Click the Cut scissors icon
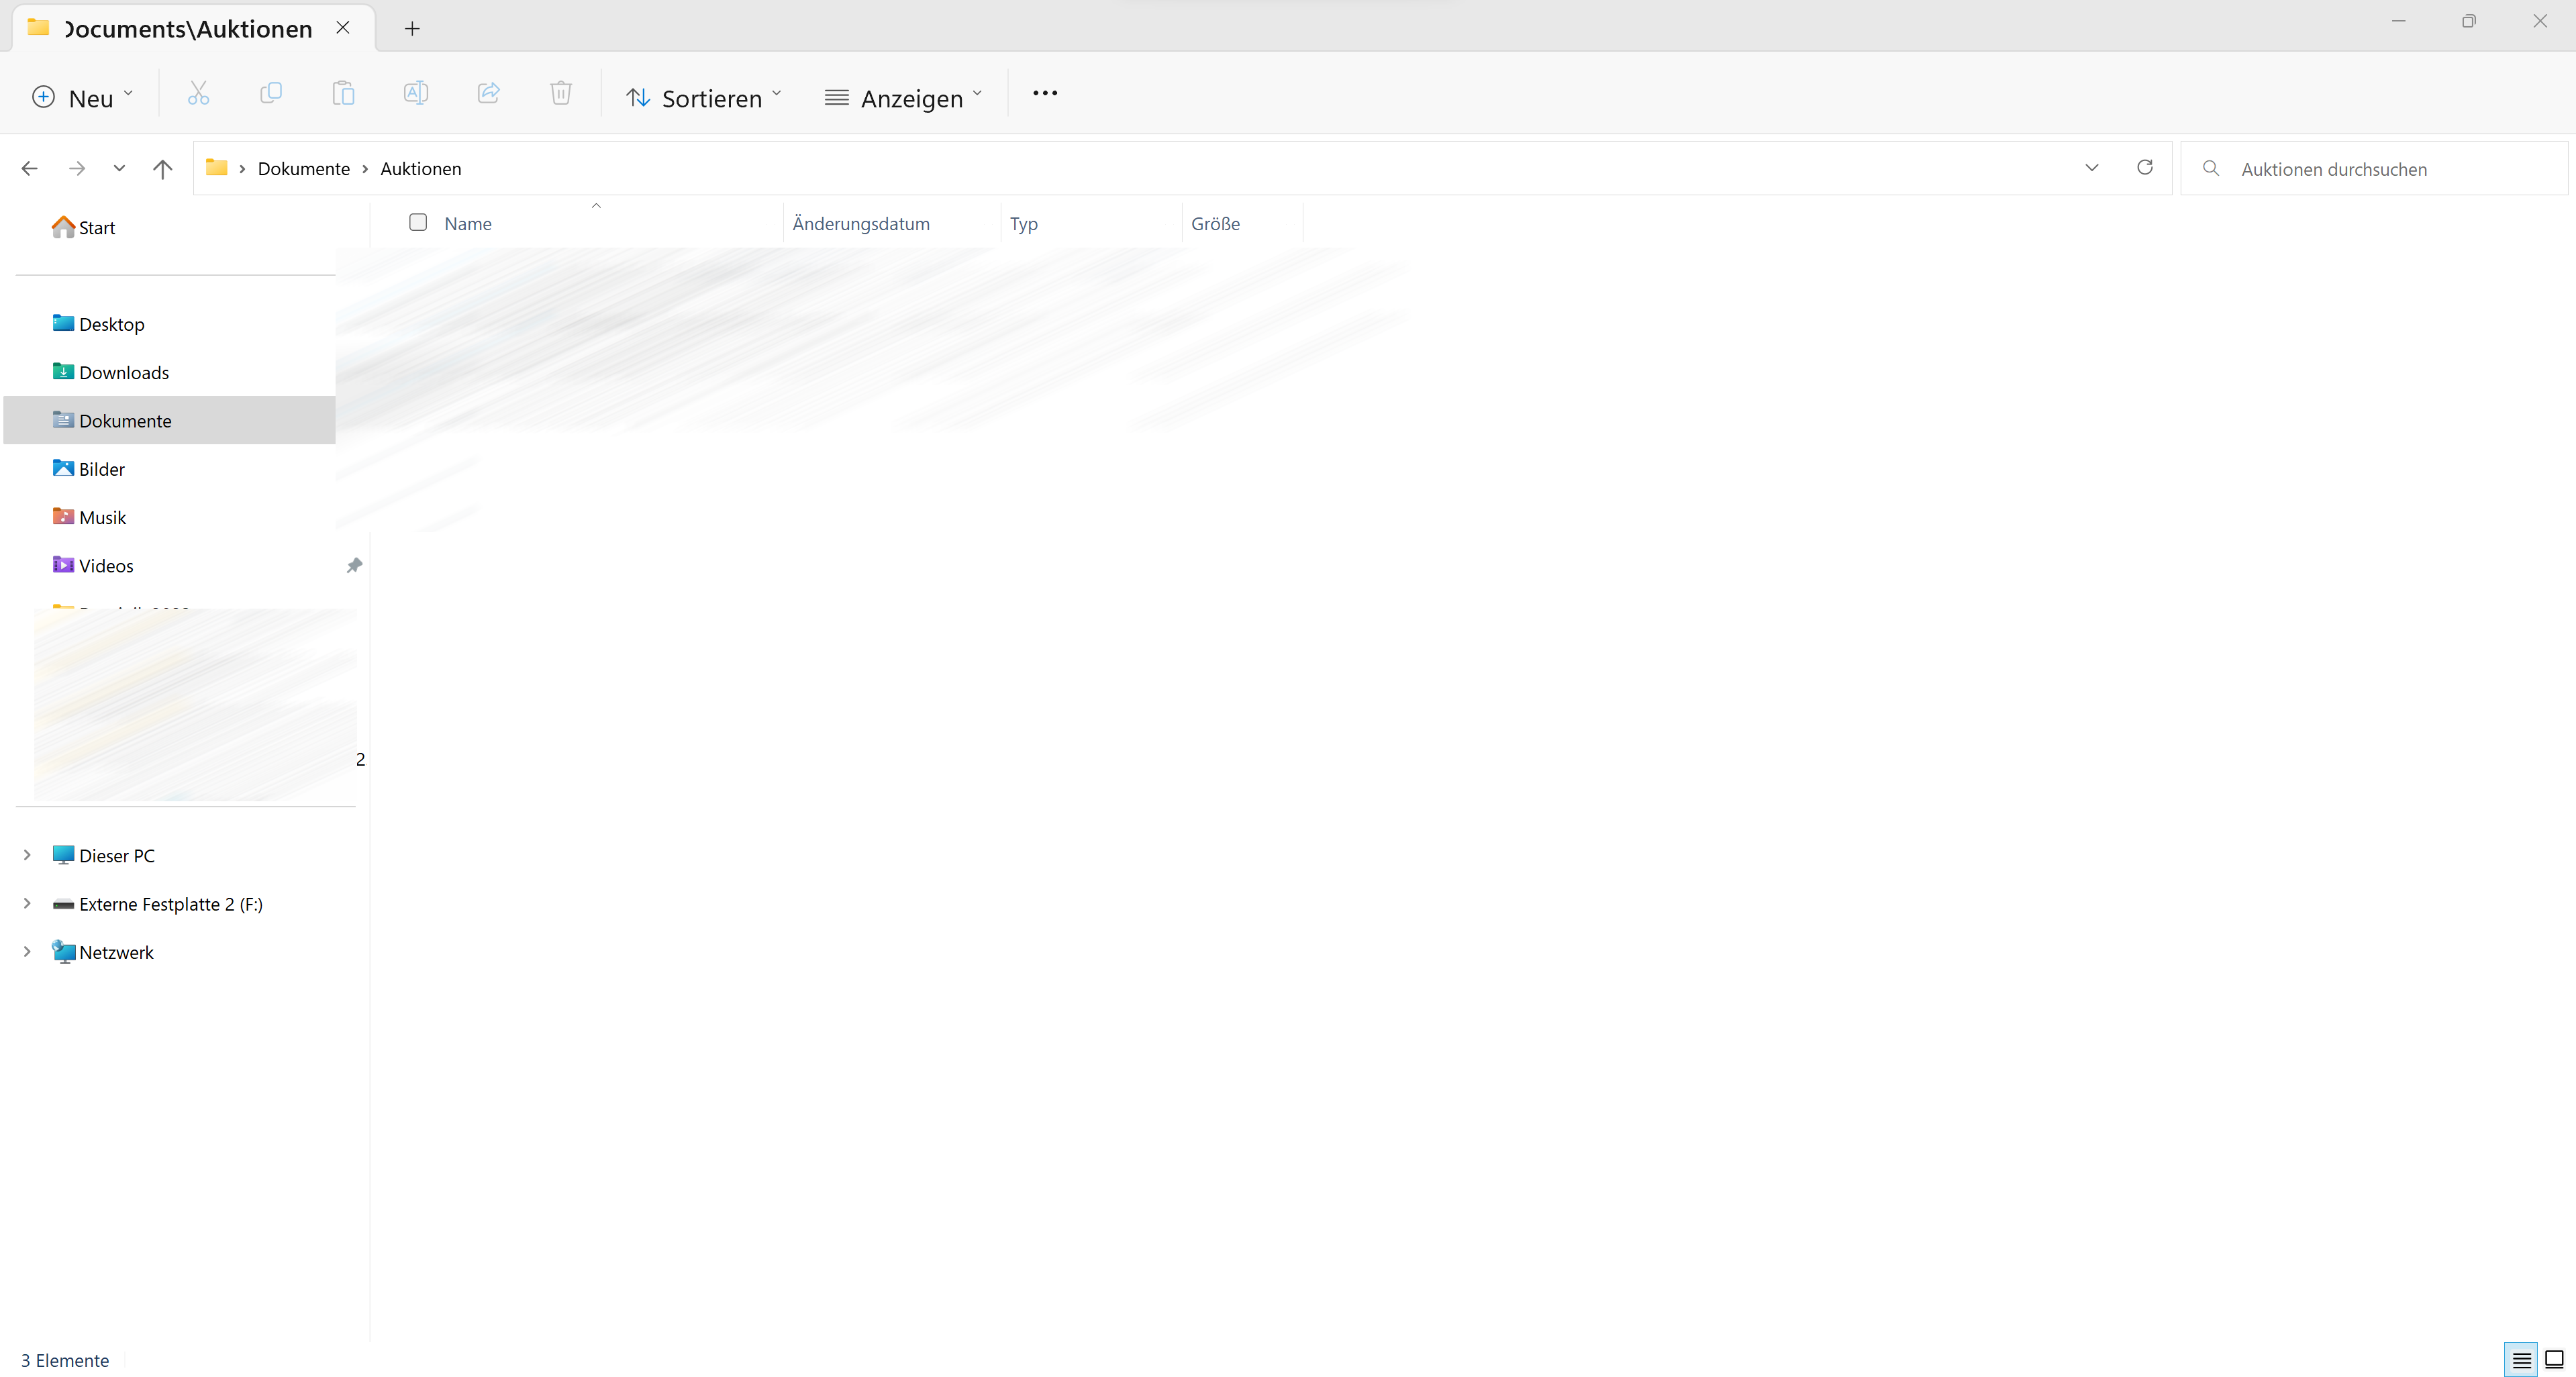This screenshot has height=1377, width=2576. (x=198, y=94)
